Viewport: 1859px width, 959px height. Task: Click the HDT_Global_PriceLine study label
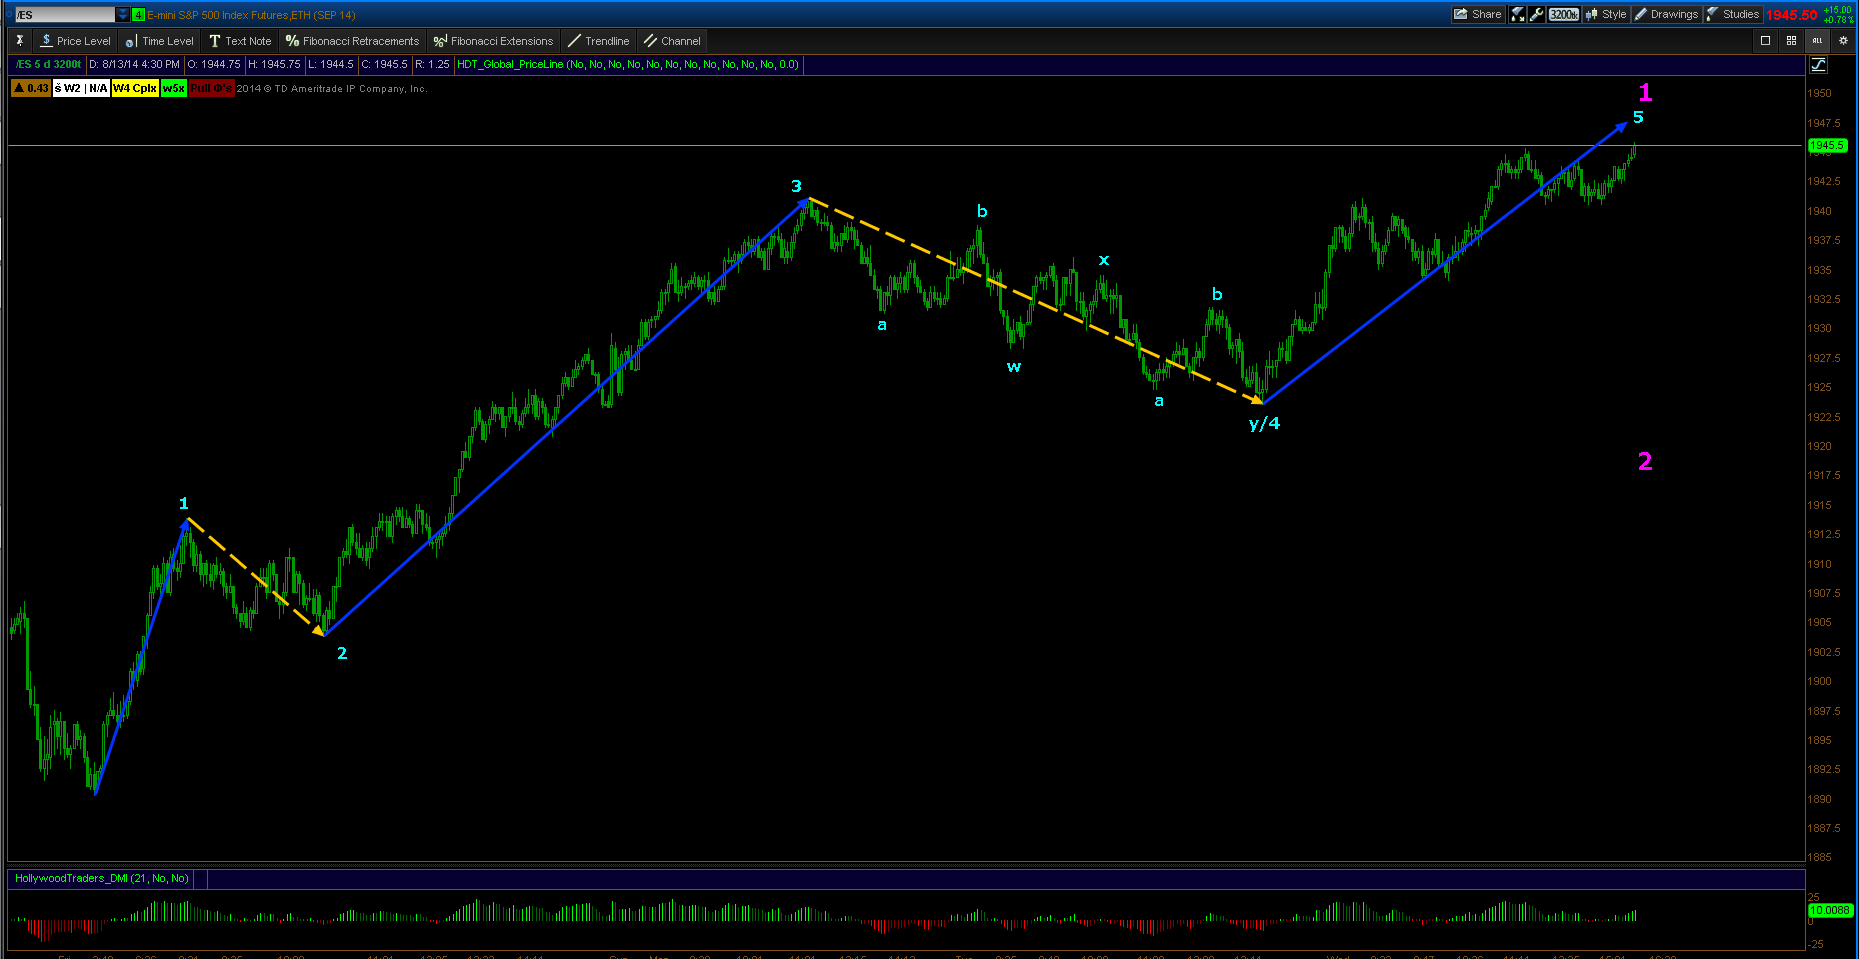[628, 64]
